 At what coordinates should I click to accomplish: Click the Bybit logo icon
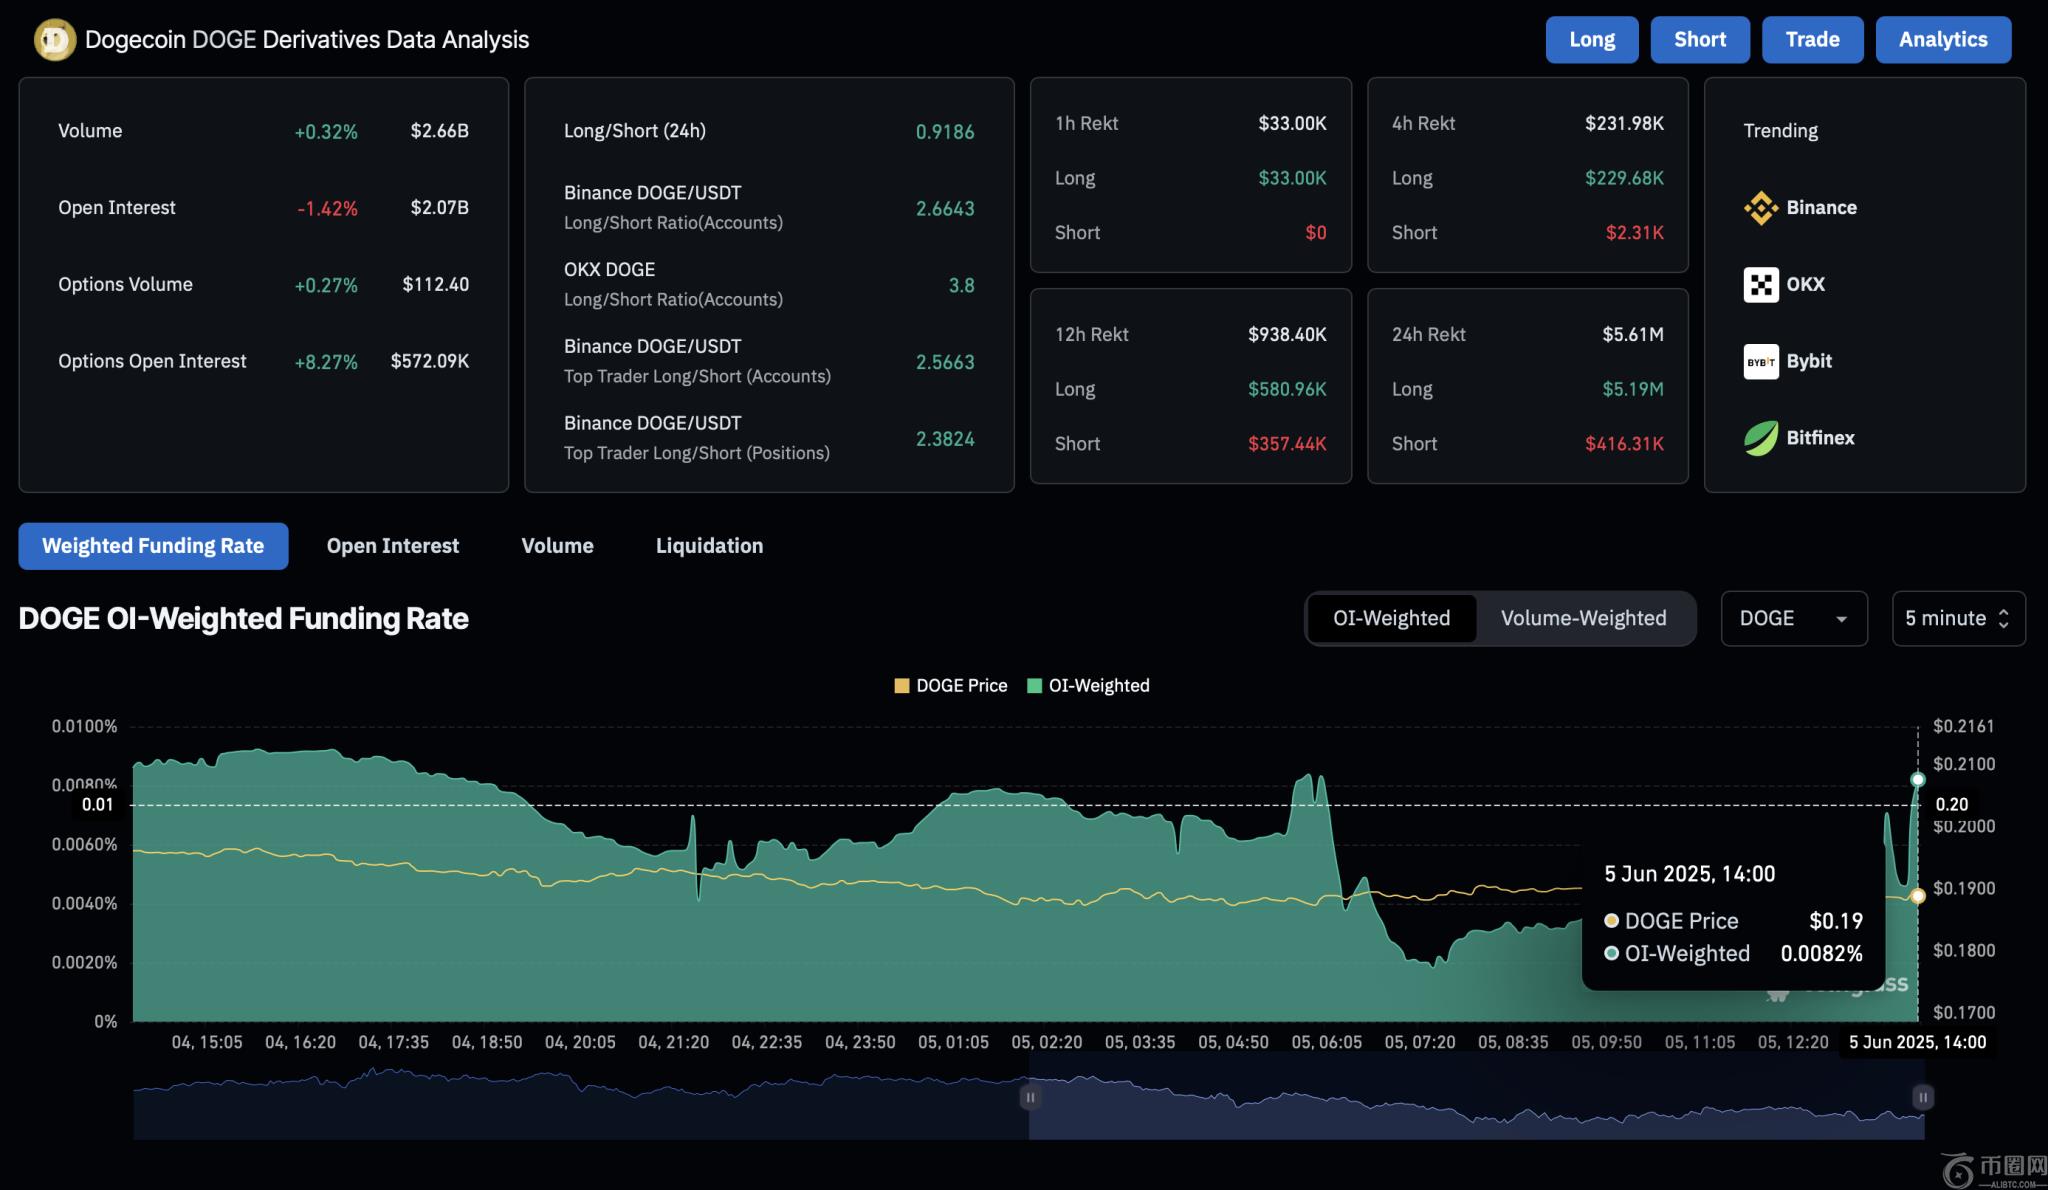pos(1760,362)
